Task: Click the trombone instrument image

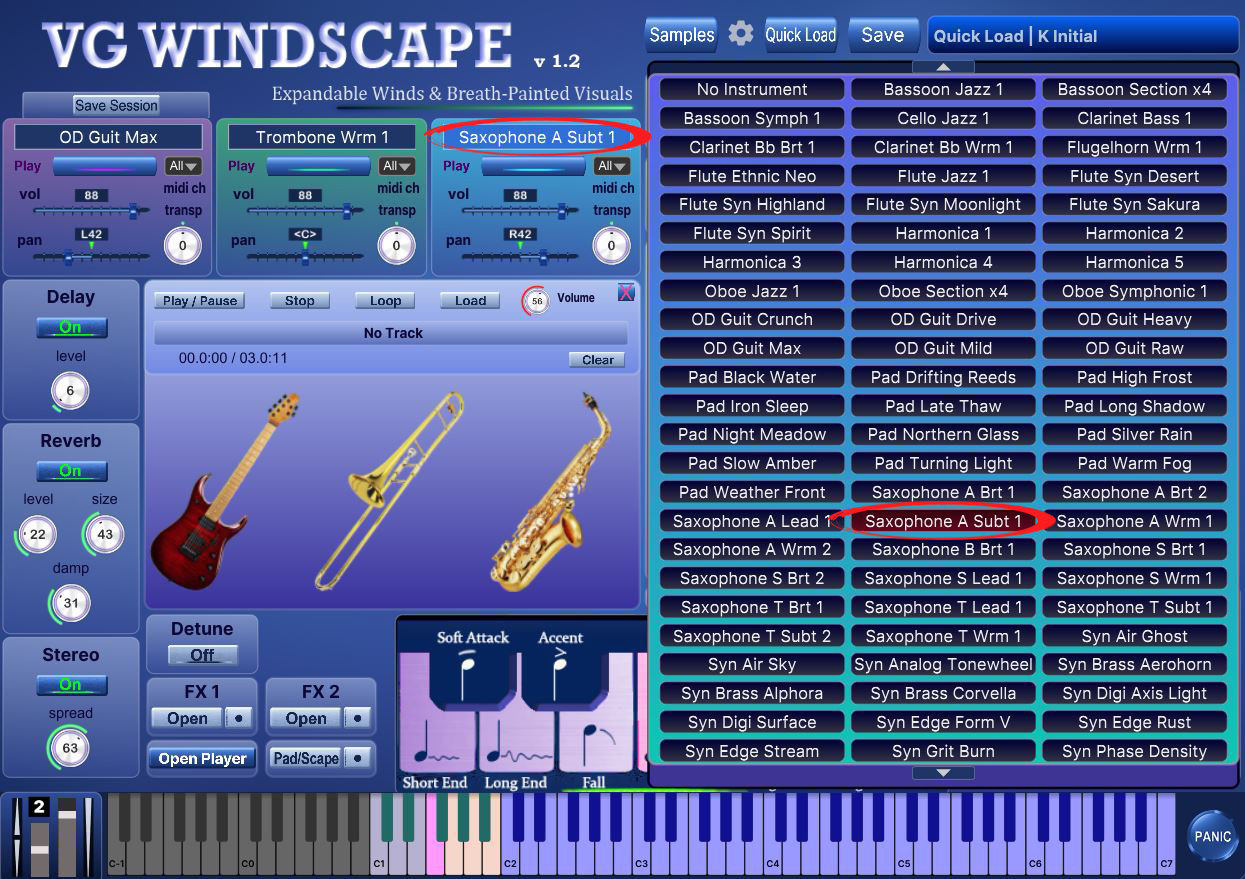Action: tap(390, 490)
